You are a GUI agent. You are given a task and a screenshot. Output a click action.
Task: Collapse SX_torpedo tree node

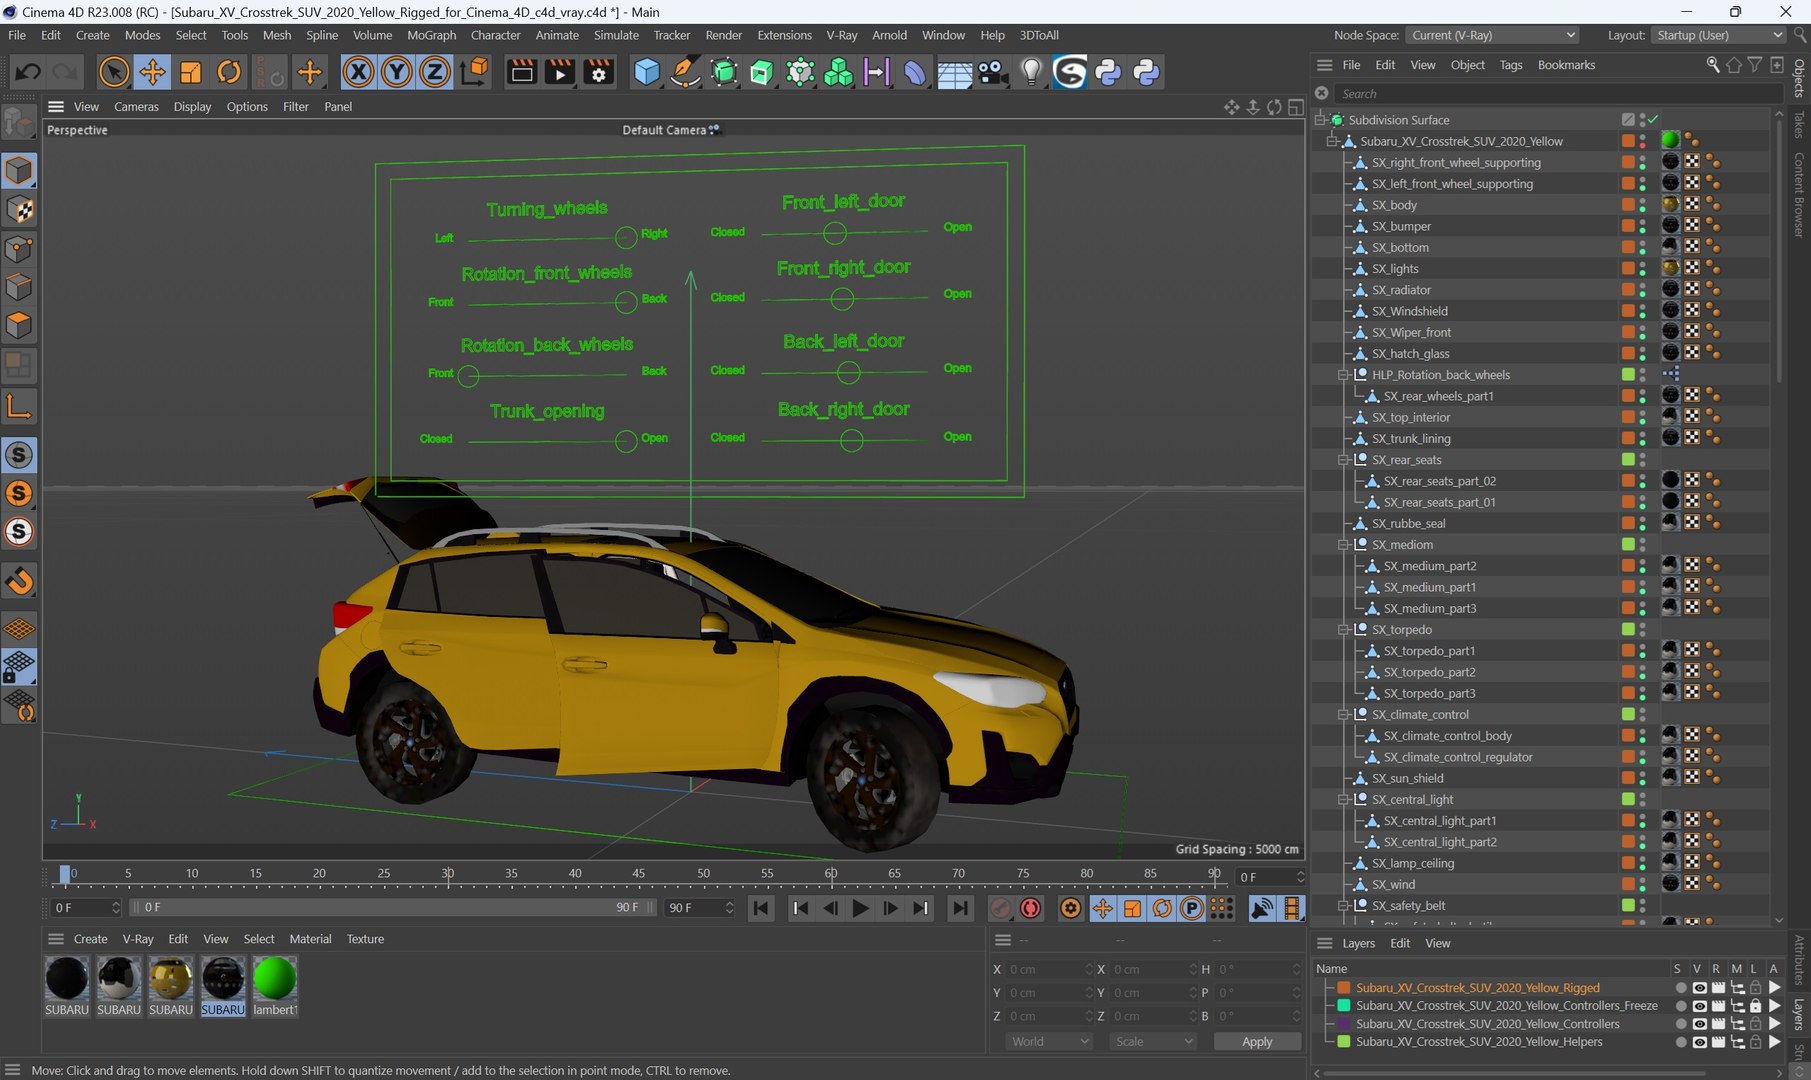(1344, 630)
